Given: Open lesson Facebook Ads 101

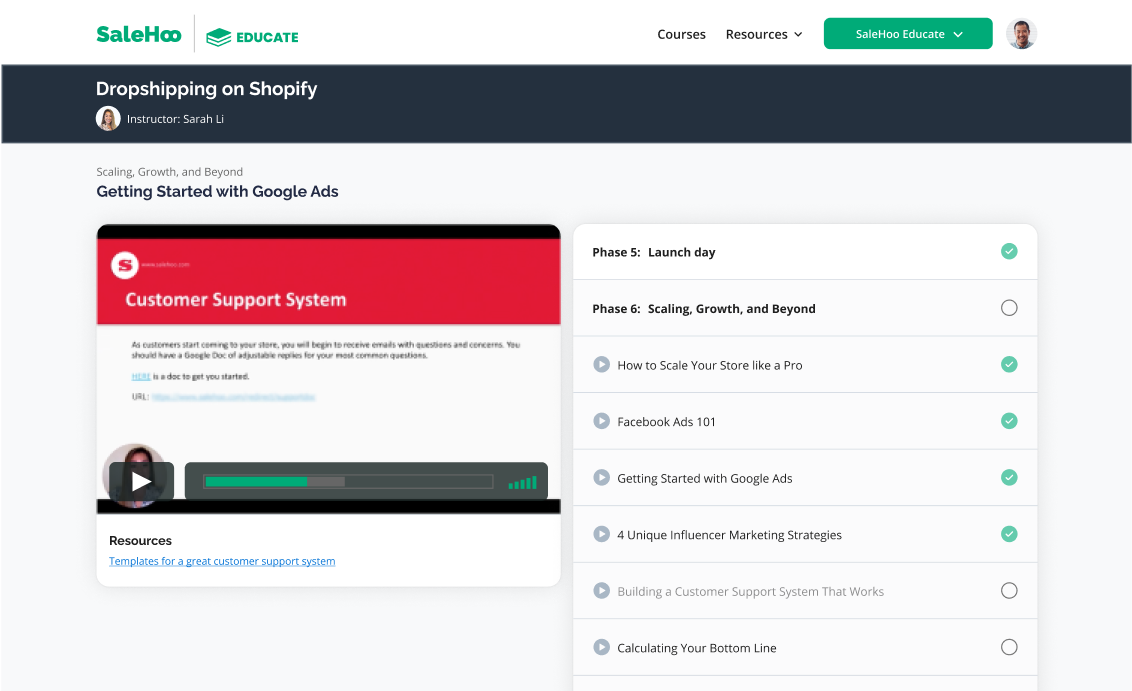Looking at the screenshot, I should pos(666,422).
